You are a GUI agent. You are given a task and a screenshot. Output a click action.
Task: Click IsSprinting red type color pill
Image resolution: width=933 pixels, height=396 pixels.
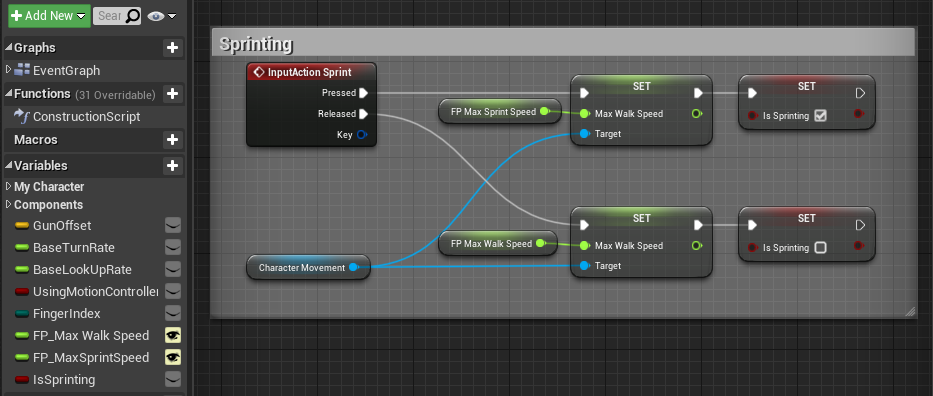tap(22, 380)
